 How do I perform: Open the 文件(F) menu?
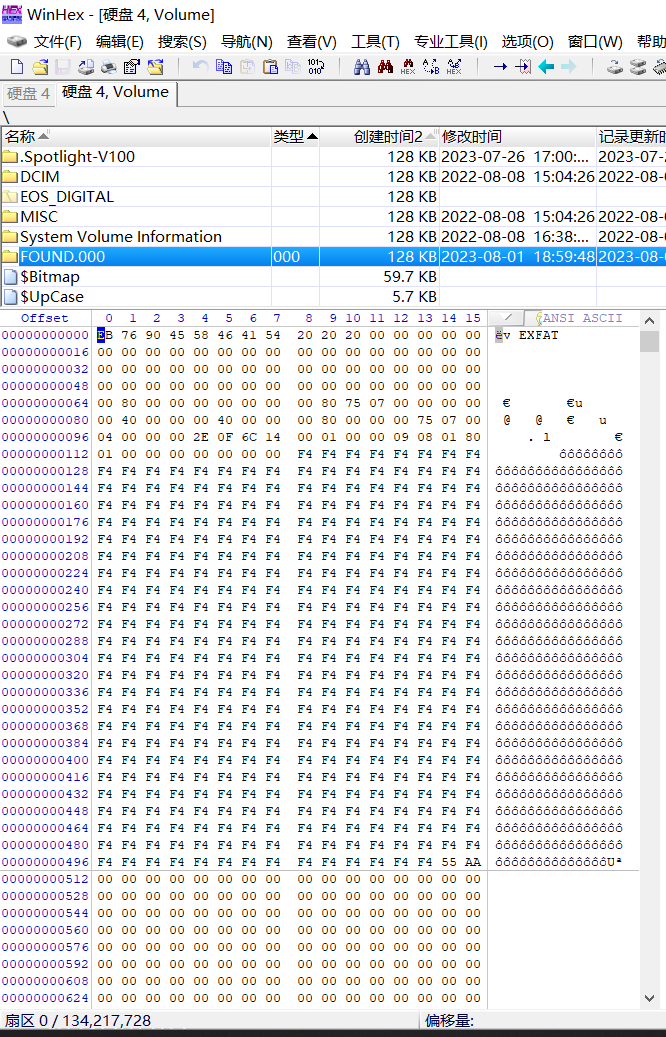[58, 42]
